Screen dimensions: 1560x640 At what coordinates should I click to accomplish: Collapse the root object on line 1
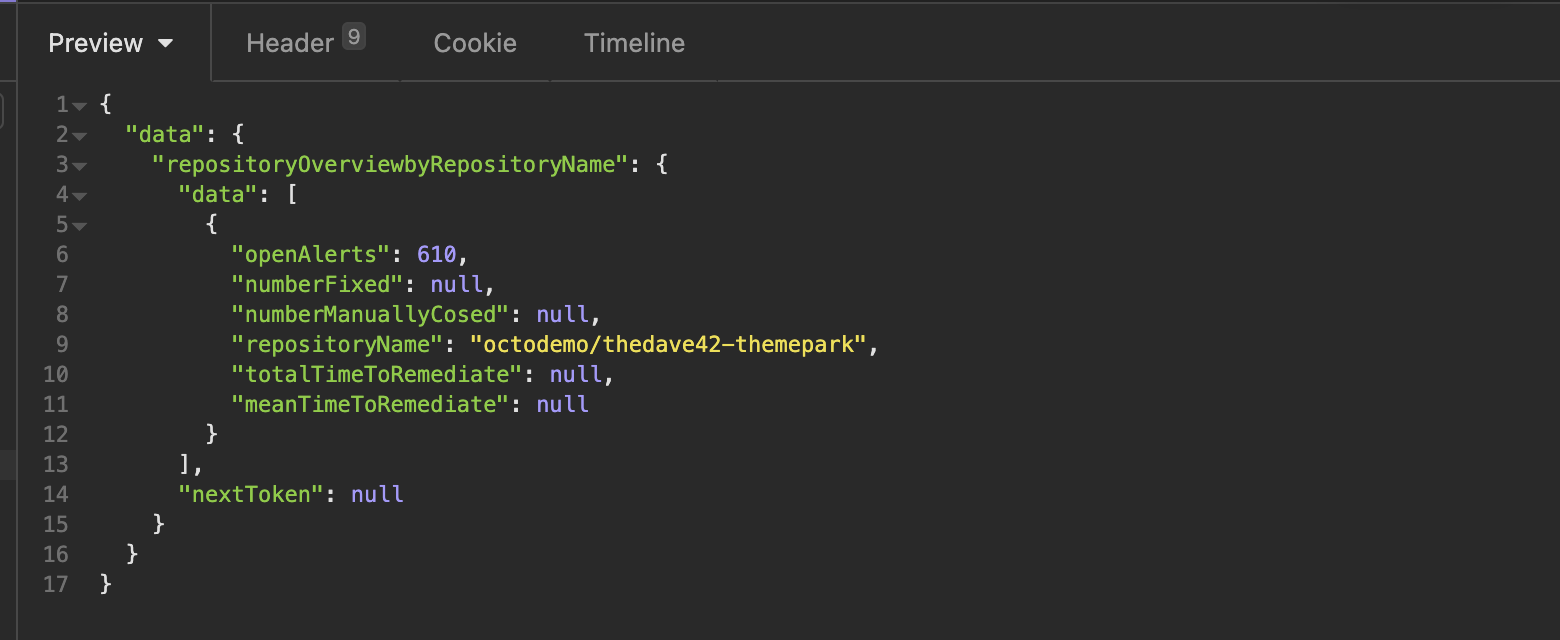(x=80, y=106)
